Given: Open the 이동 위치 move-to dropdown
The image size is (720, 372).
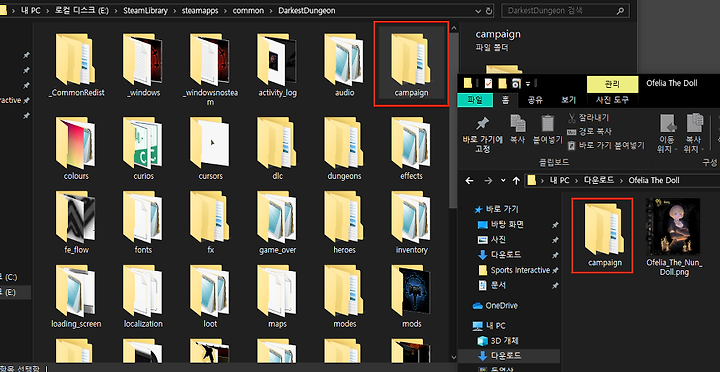Looking at the screenshot, I should [x=667, y=134].
